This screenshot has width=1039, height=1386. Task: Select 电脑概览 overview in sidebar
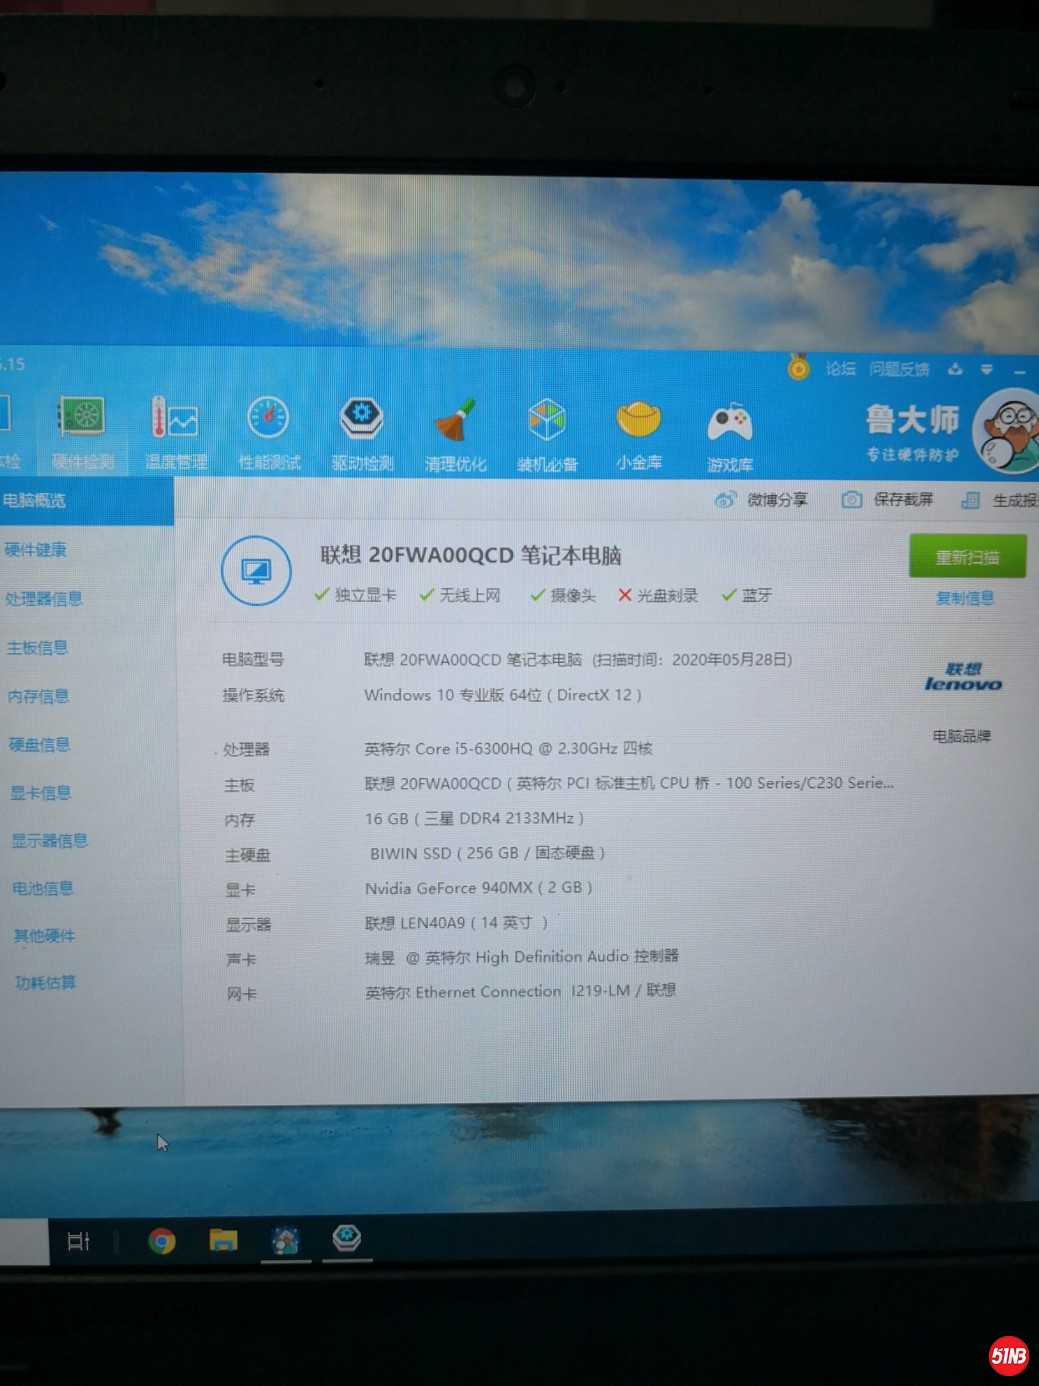[35, 500]
